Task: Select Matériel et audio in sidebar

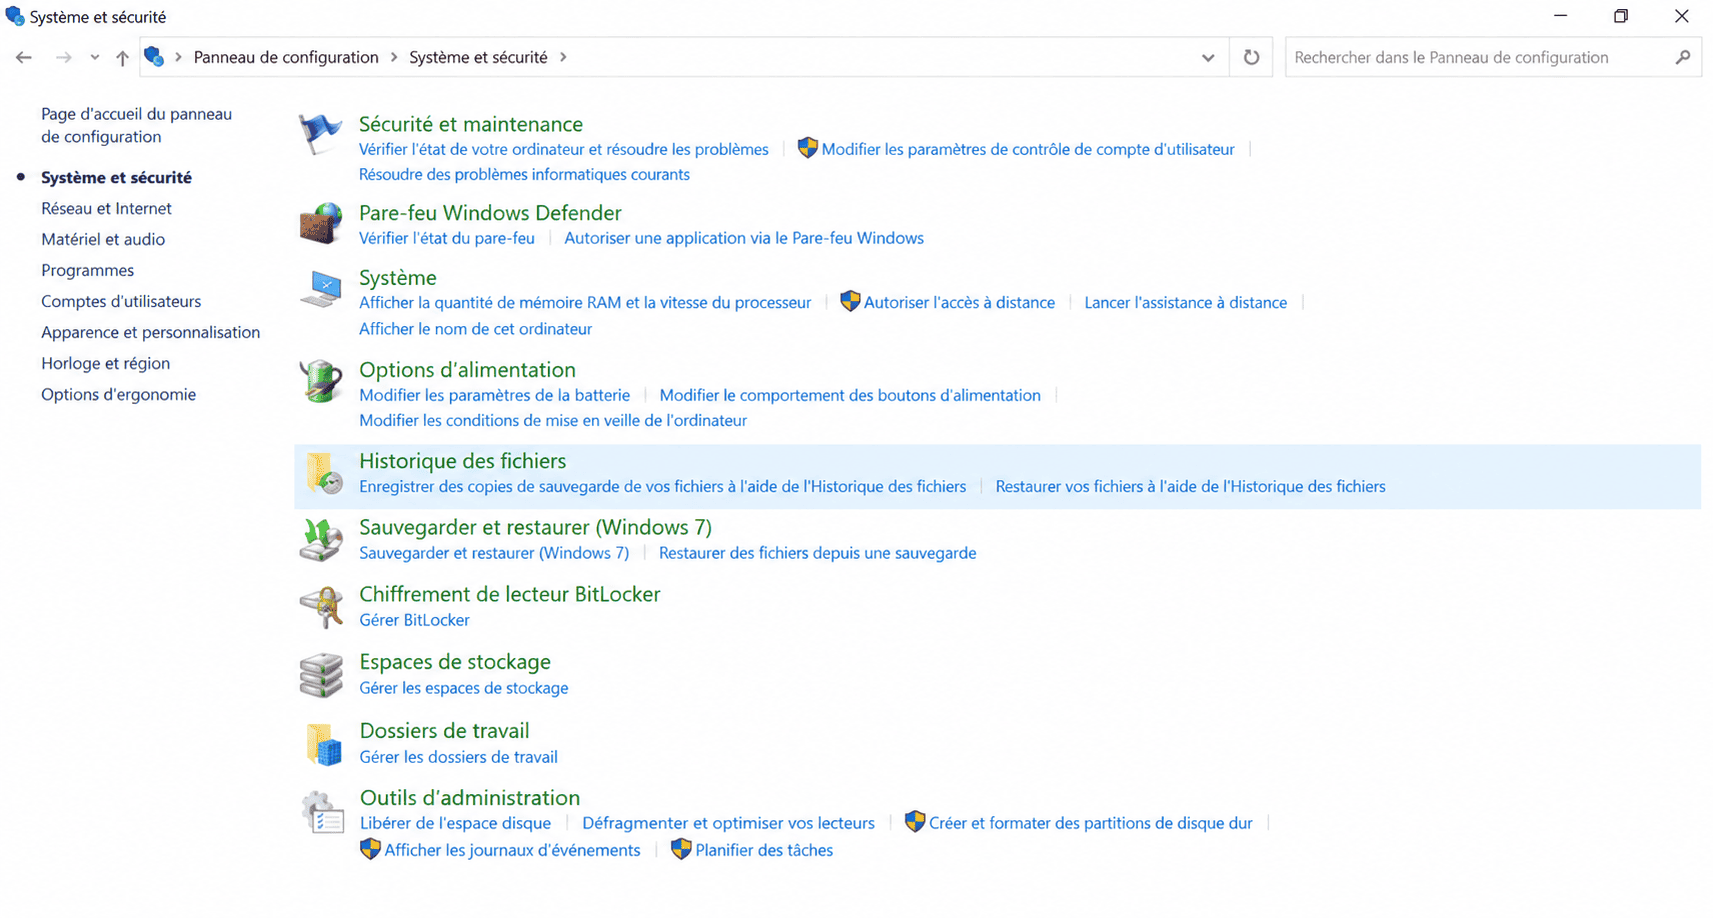Action: pos(103,239)
